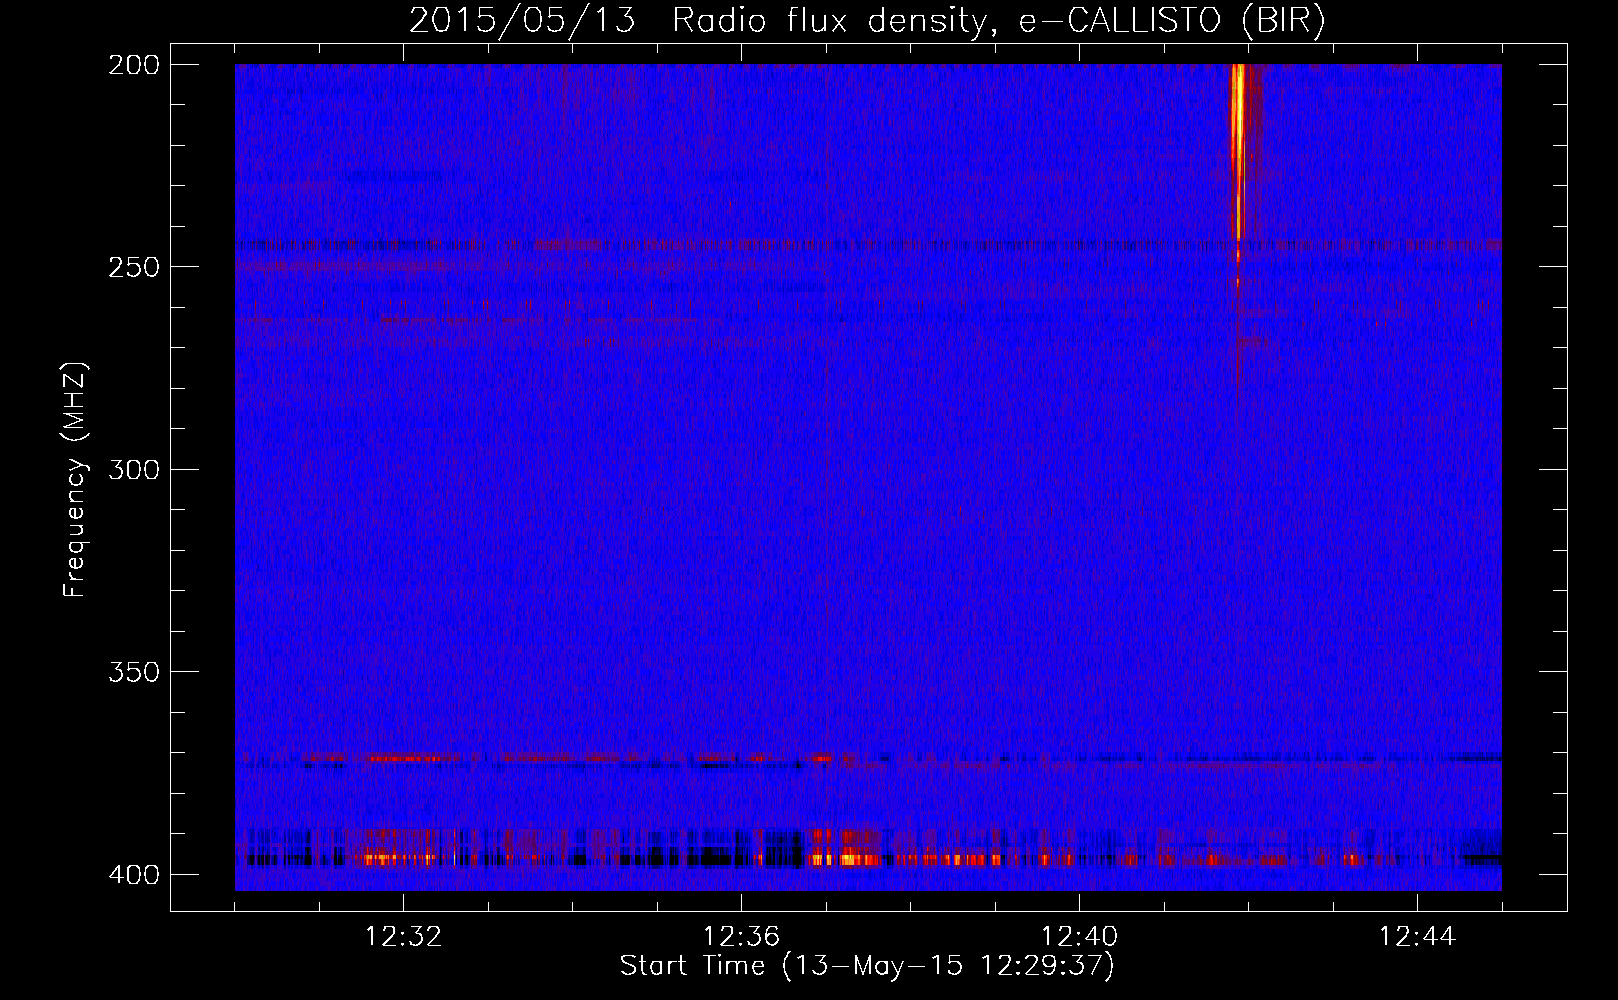Click the 300 frequency tick label

[x=134, y=469]
